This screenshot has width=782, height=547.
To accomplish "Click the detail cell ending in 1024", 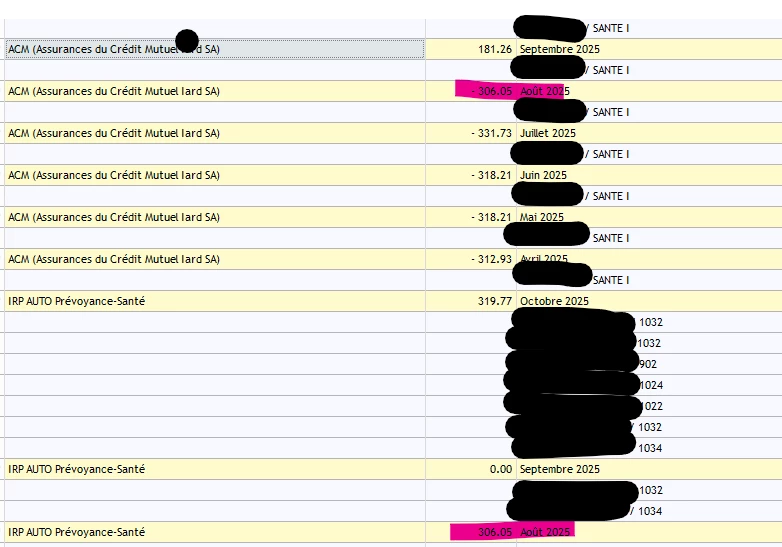I will pyautogui.click(x=649, y=385).
